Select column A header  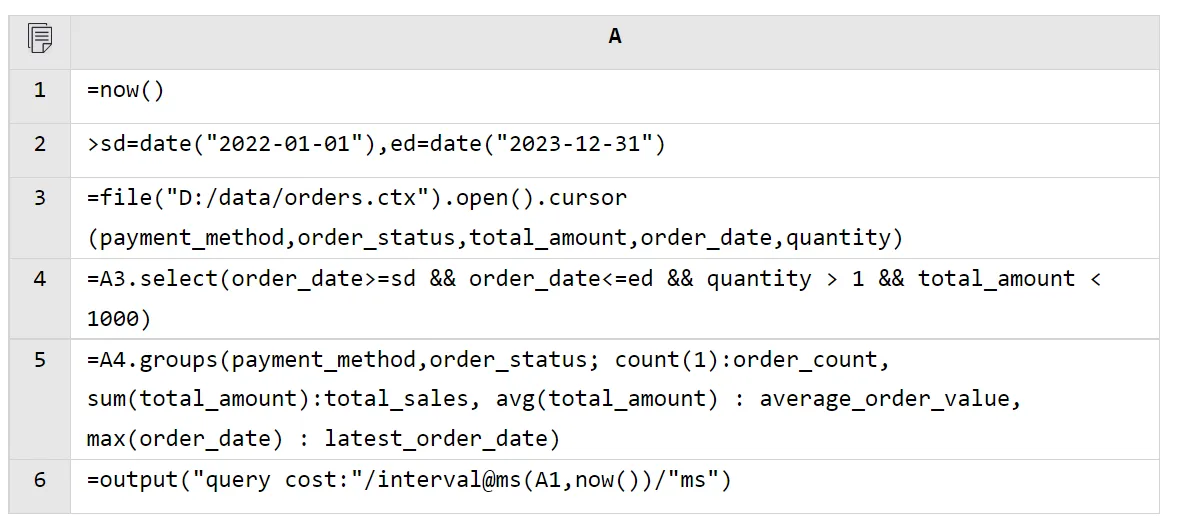point(614,36)
